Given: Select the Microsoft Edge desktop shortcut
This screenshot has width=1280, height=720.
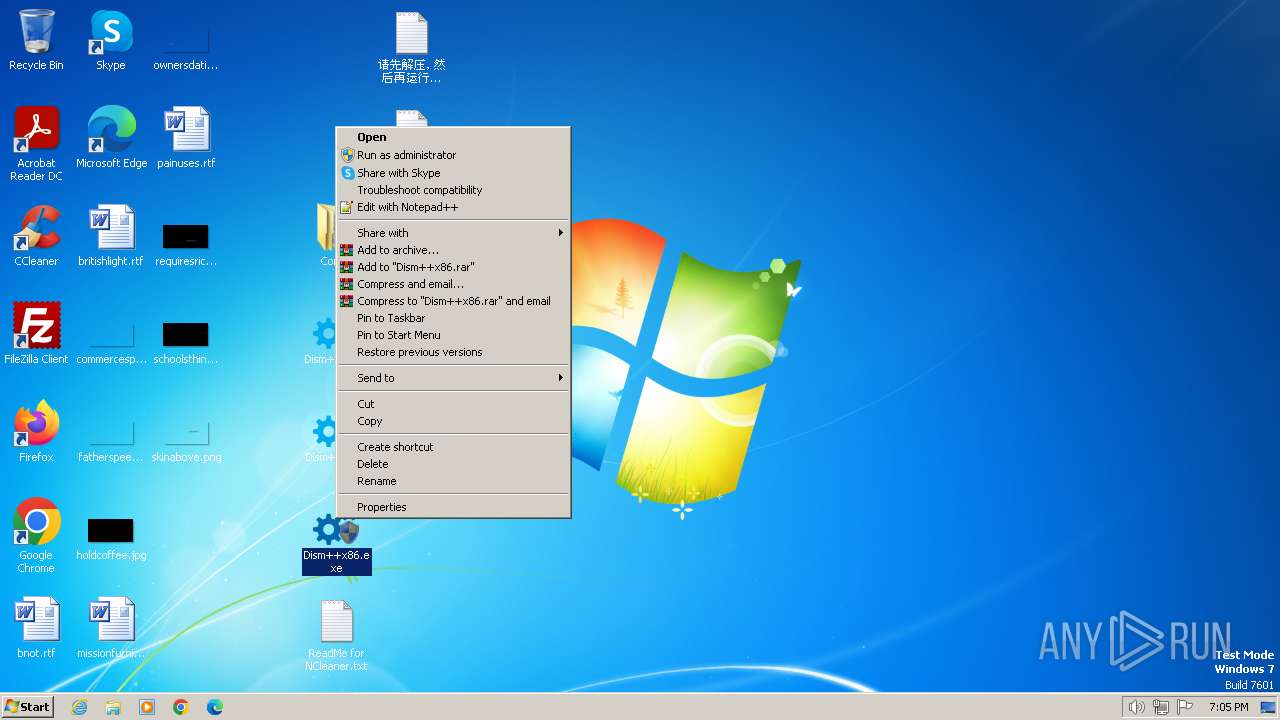Looking at the screenshot, I should pyautogui.click(x=111, y=138).
